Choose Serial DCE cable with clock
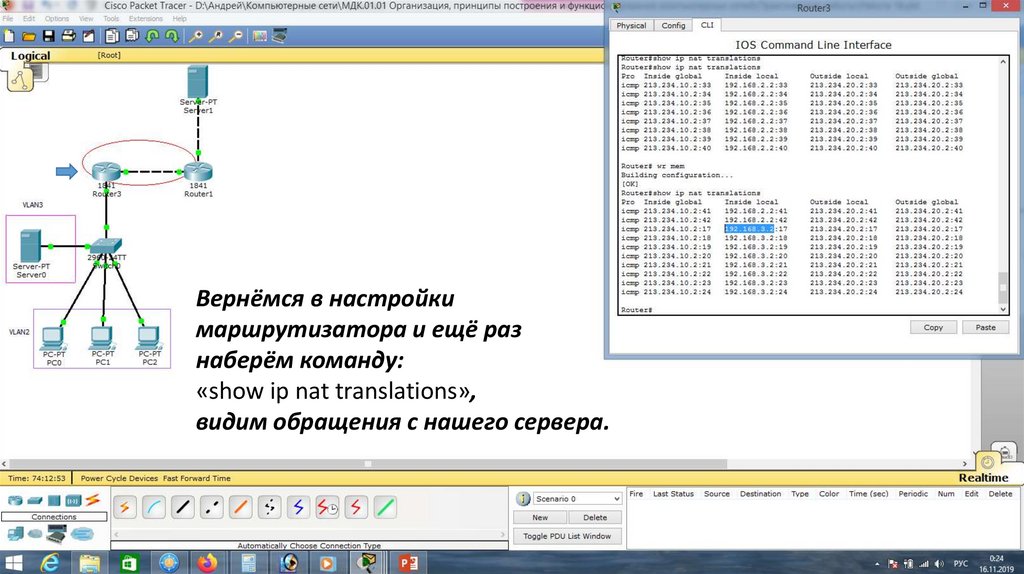Screen dimensions: 1024x574 [327, 507]
